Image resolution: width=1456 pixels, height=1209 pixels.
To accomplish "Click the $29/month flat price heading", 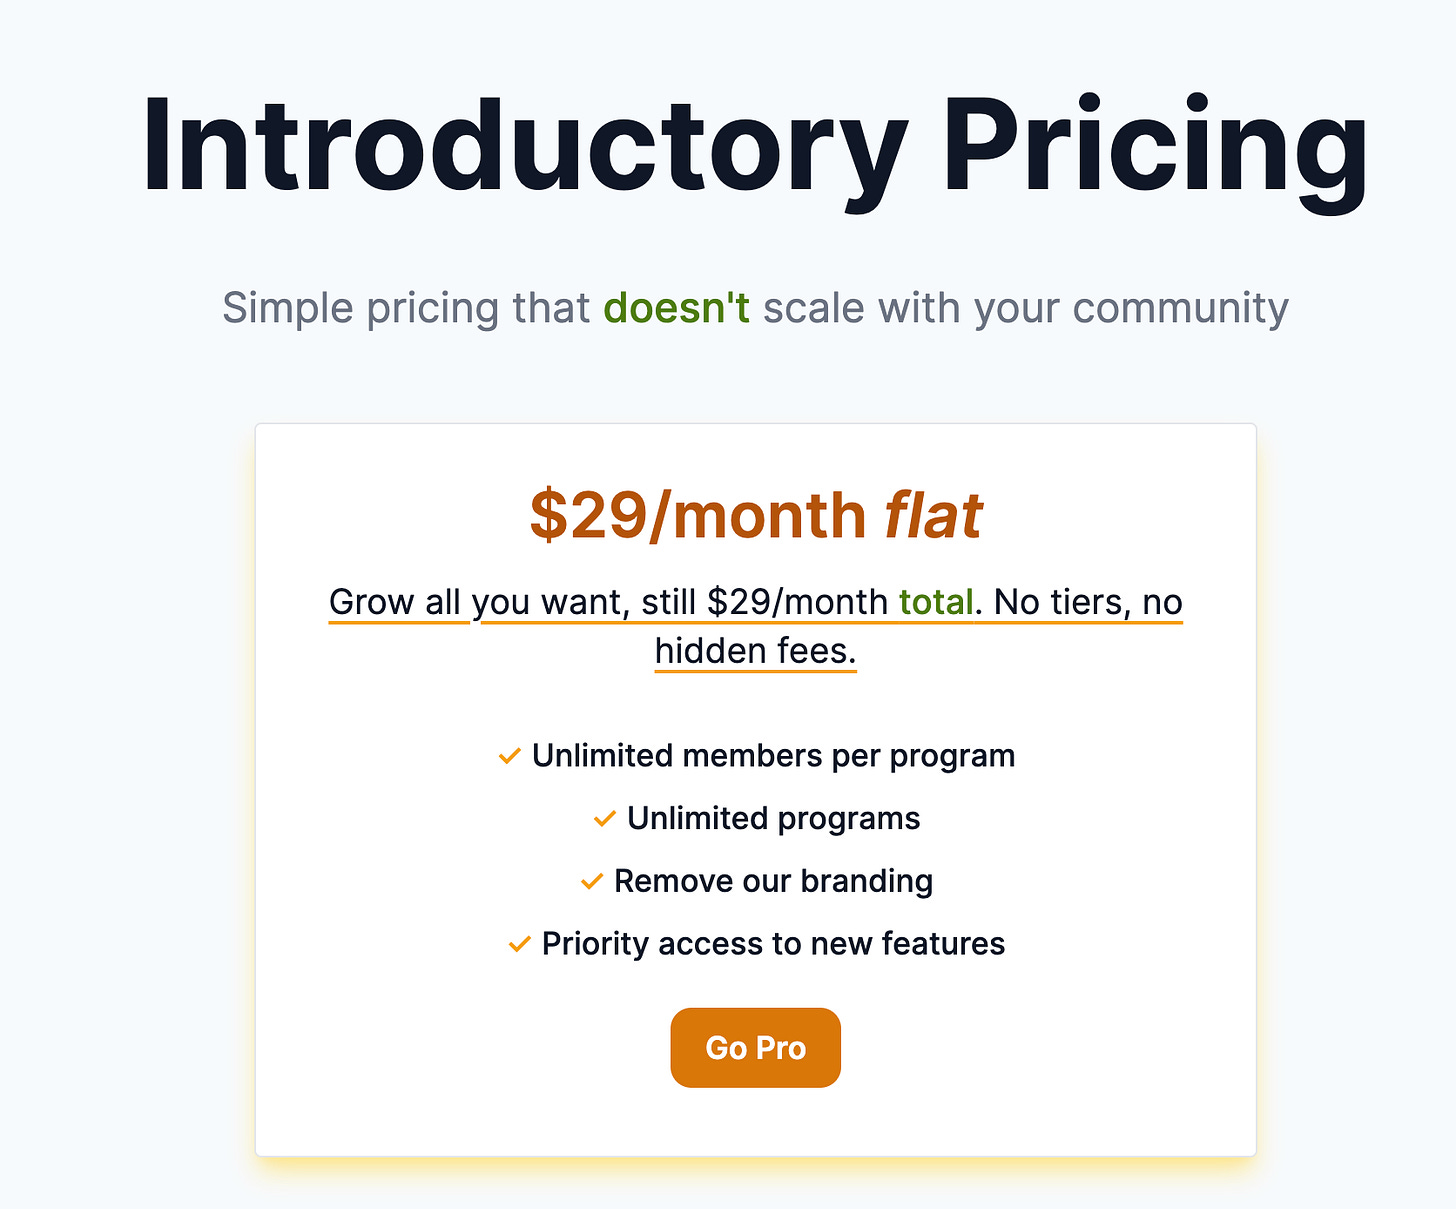I will [755, 515].
